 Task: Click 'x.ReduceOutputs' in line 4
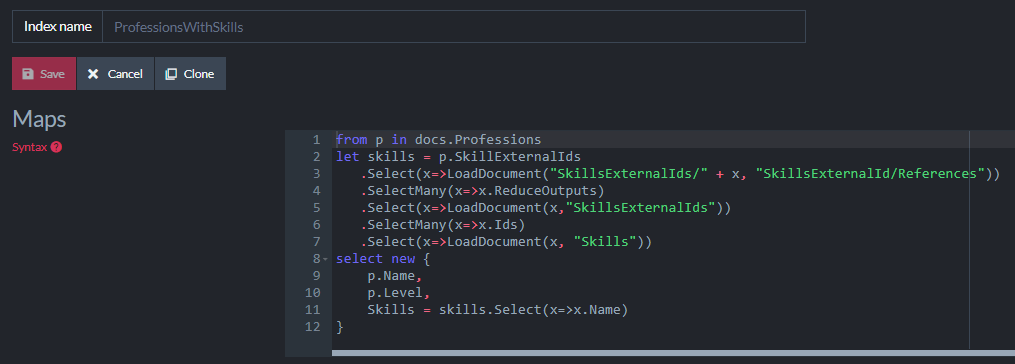[x=545, y=190]
